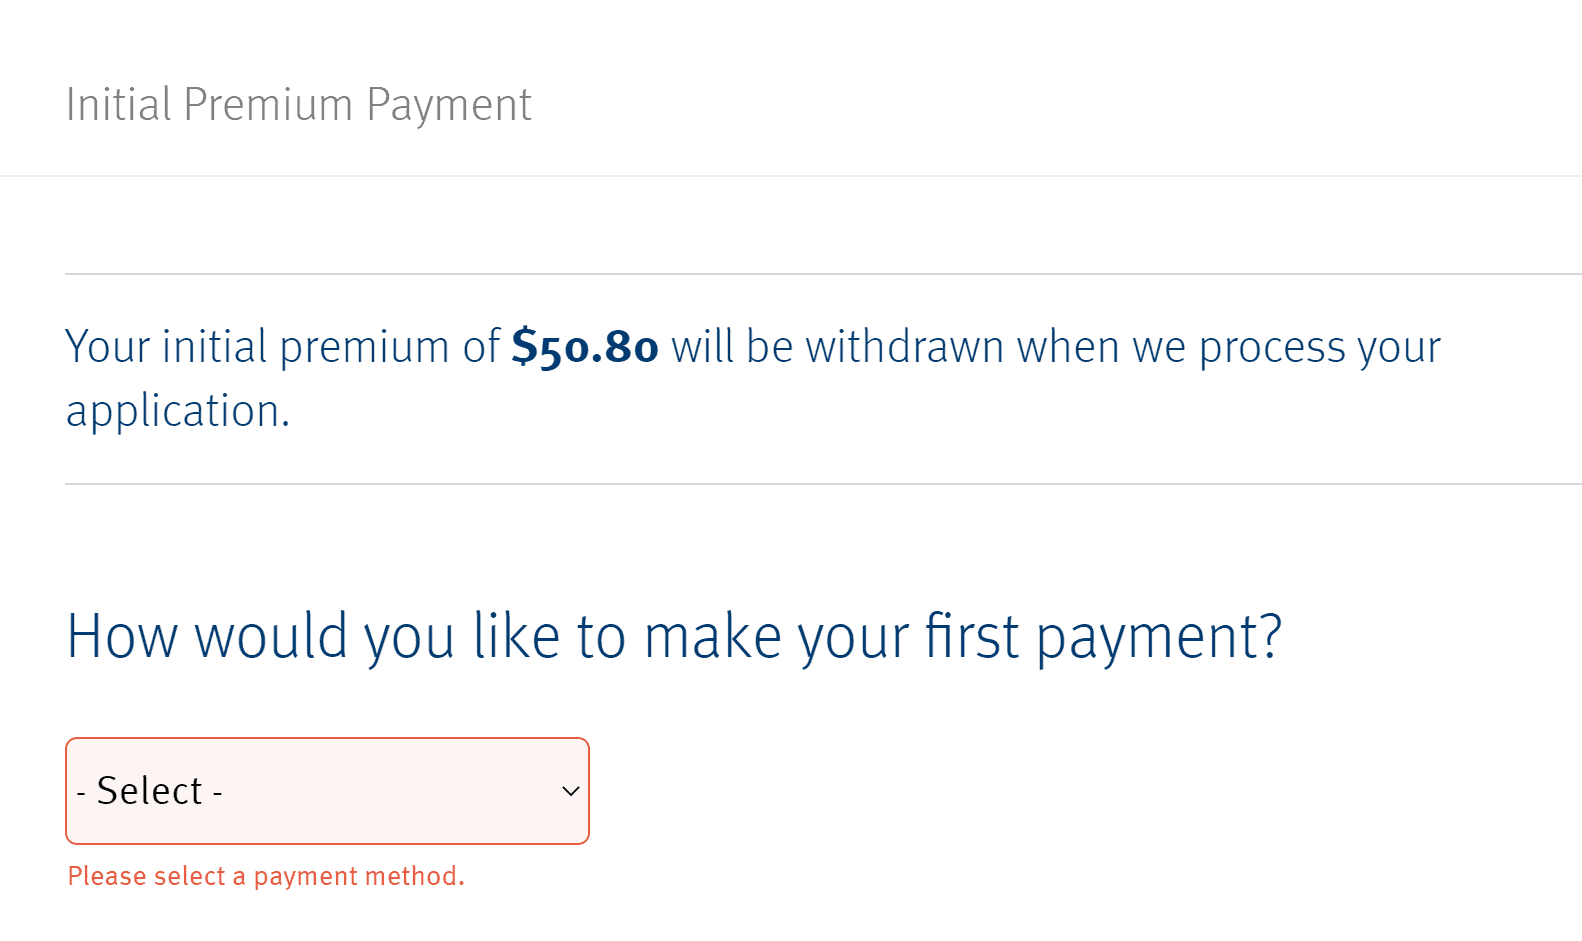Viewport: 1582px width, 941px height.
Task: Click the word "Initial" in top heading
Action: (x=119, y=105)
